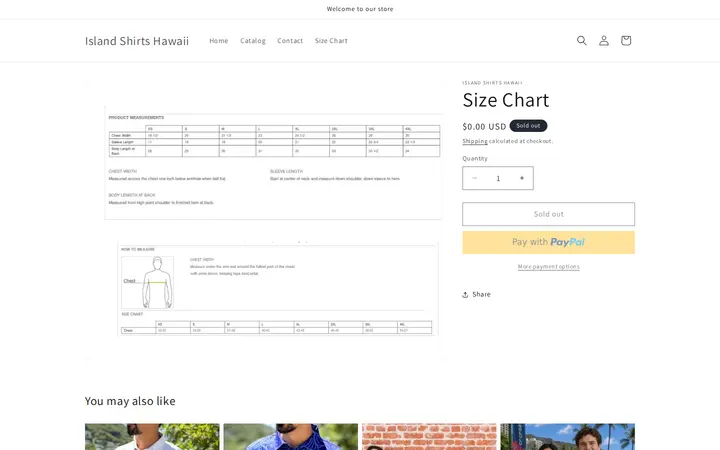Open the size chart product image
The height and width of the screenshot is (450, 720).
[x=264, y=221]
